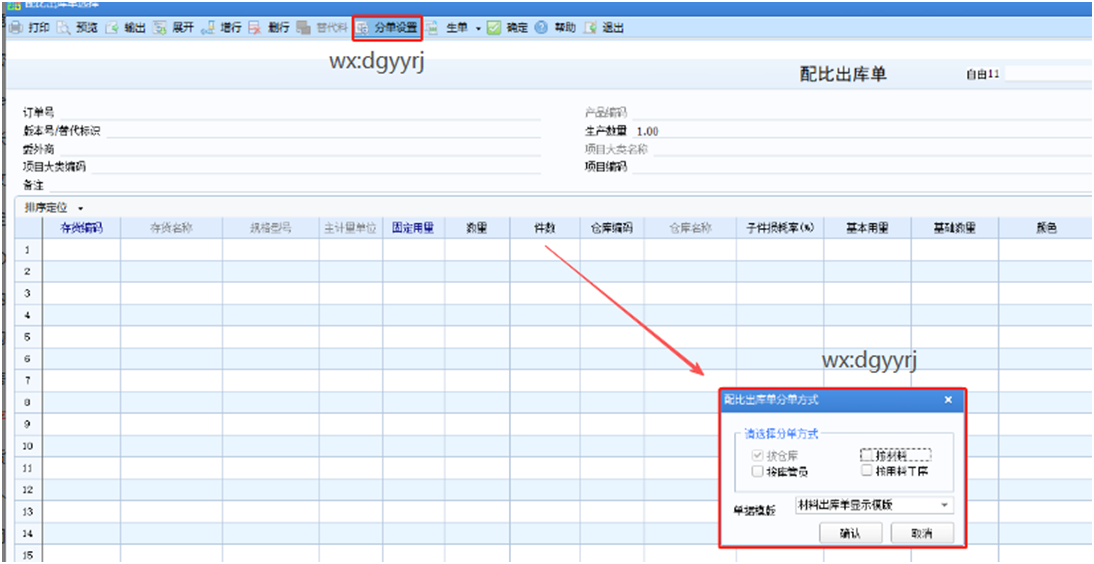
Task: Click the 产品编码 field
Action: coord(861,112)
